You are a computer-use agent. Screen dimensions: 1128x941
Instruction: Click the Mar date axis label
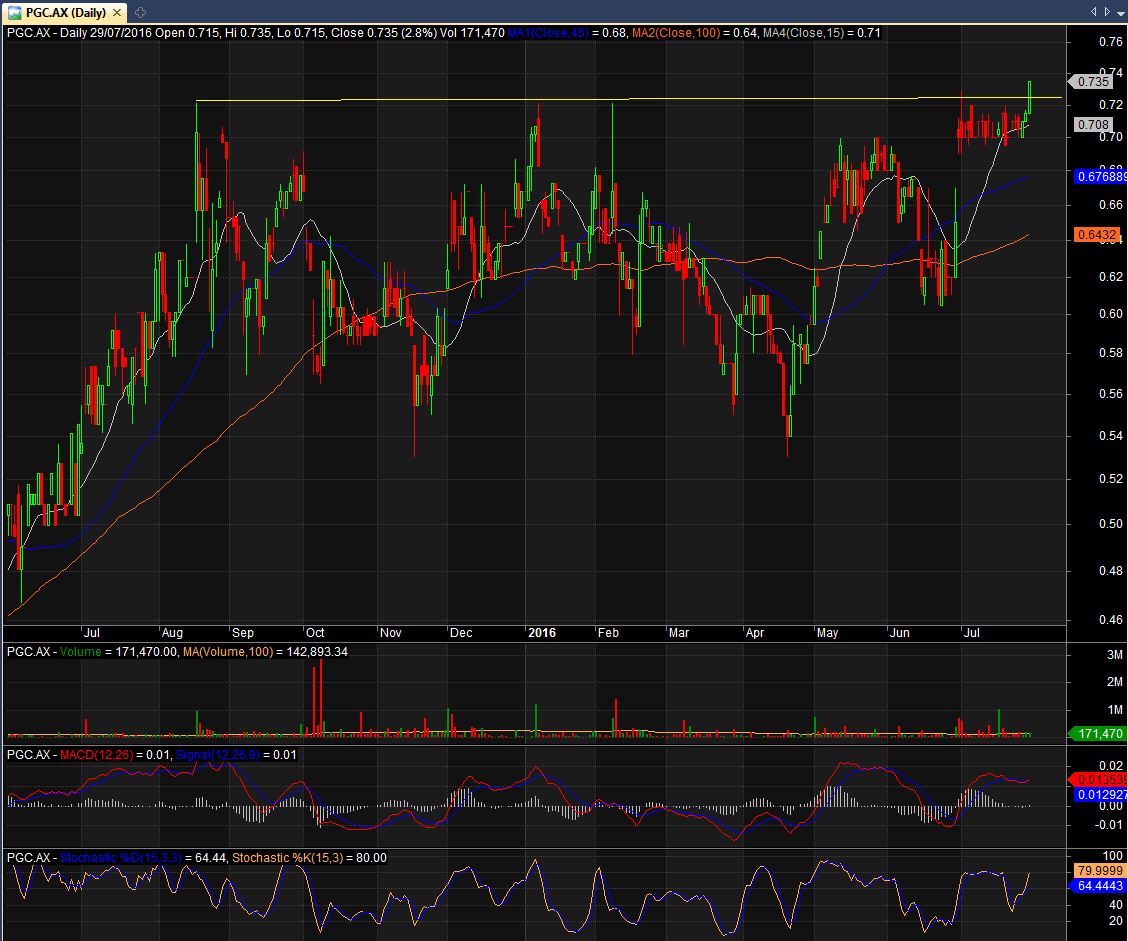click(678, 633)
